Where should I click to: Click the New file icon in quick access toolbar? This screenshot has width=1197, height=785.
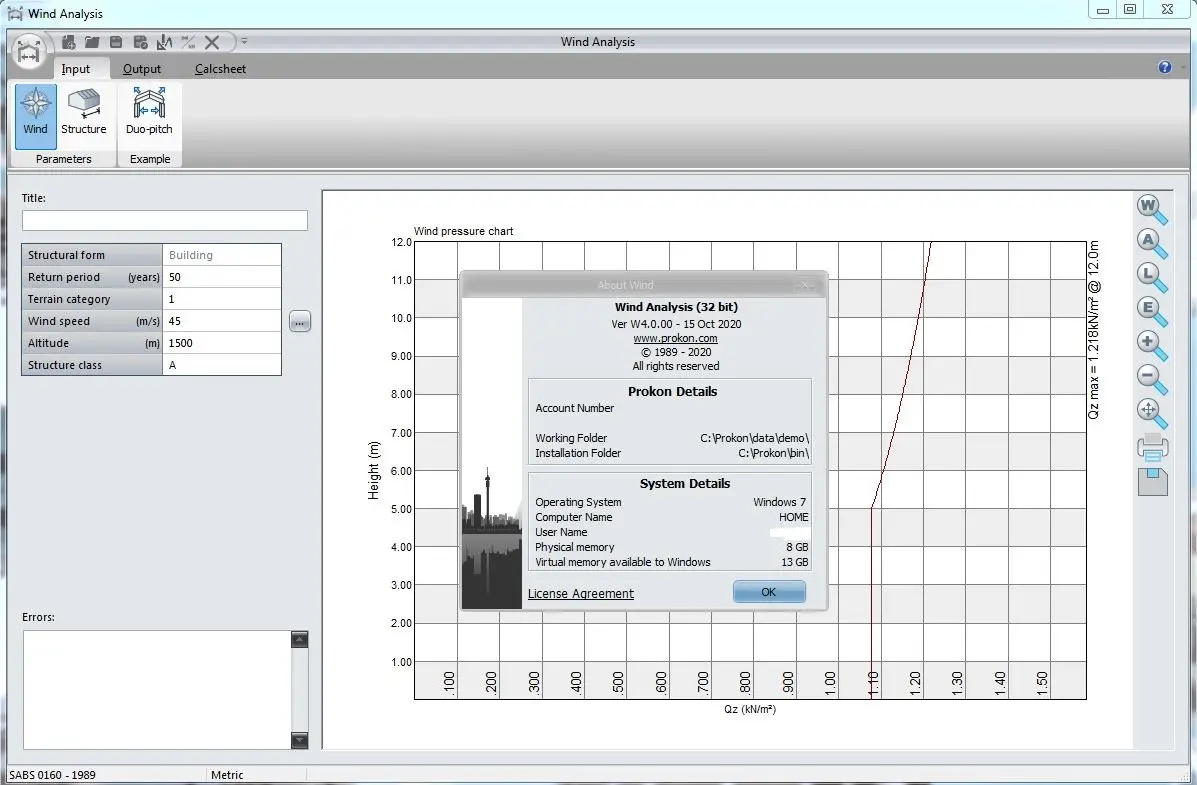(68, 42)
